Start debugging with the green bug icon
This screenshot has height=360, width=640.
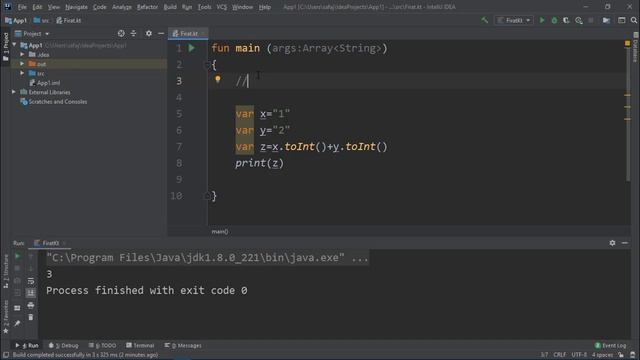pos(554,20)
